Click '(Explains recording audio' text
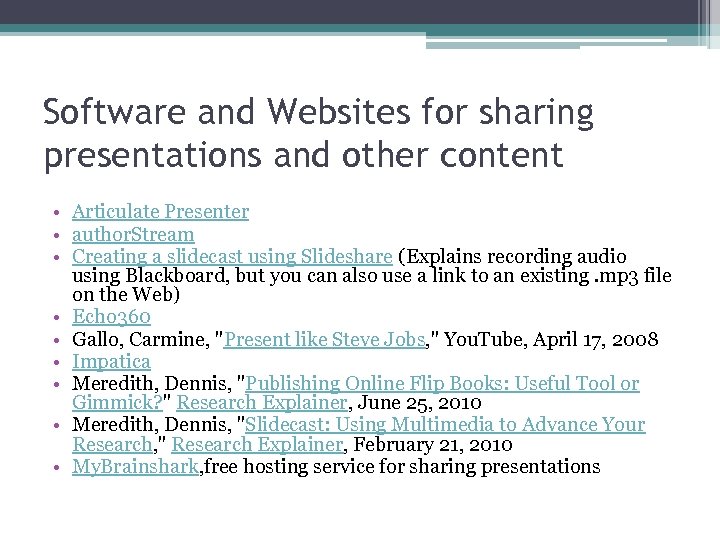The height and width of the screenshot is (540, 720). [512, 256]
